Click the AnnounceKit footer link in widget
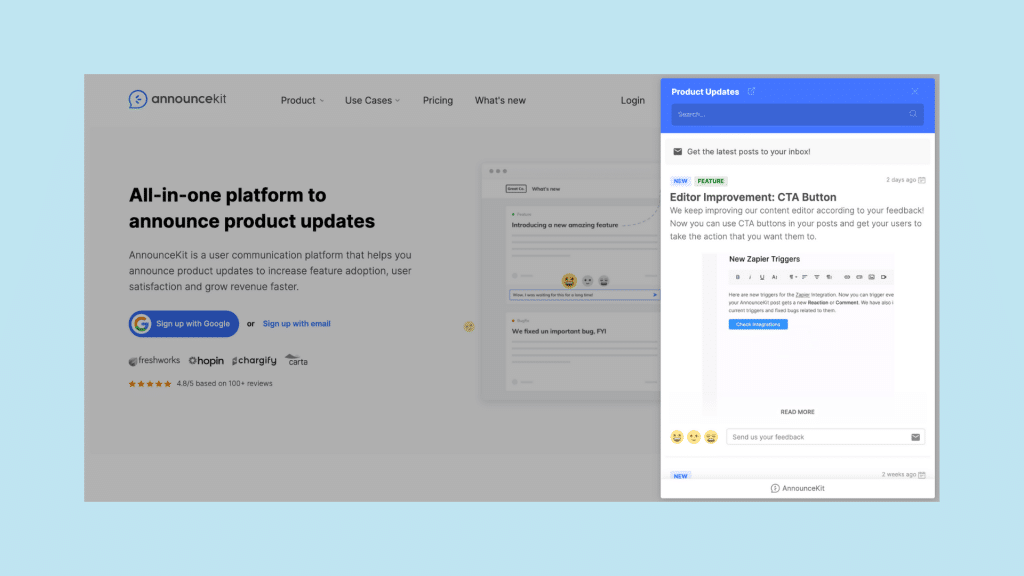Viewport: 1024px width, 576px height. coord(797,488)
